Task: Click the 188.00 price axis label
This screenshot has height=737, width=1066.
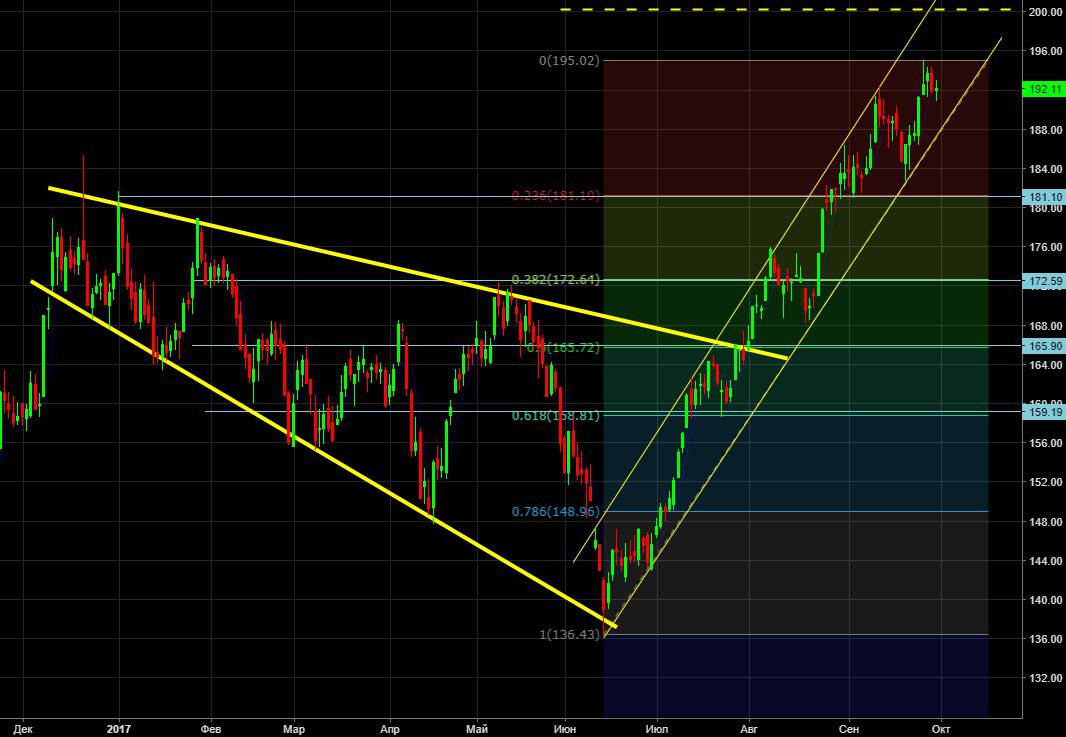Action: (1046, 130)
